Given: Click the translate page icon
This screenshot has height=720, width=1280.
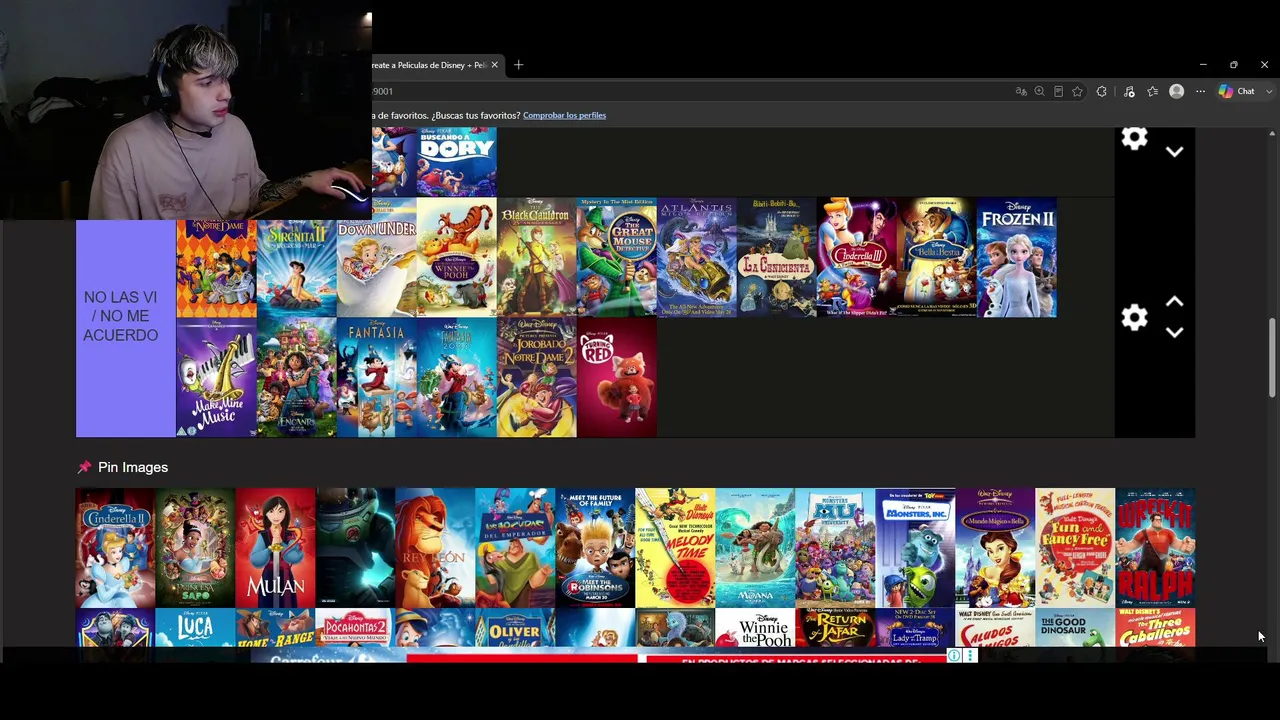Looking at the screenshot, I should [1021, 91].
